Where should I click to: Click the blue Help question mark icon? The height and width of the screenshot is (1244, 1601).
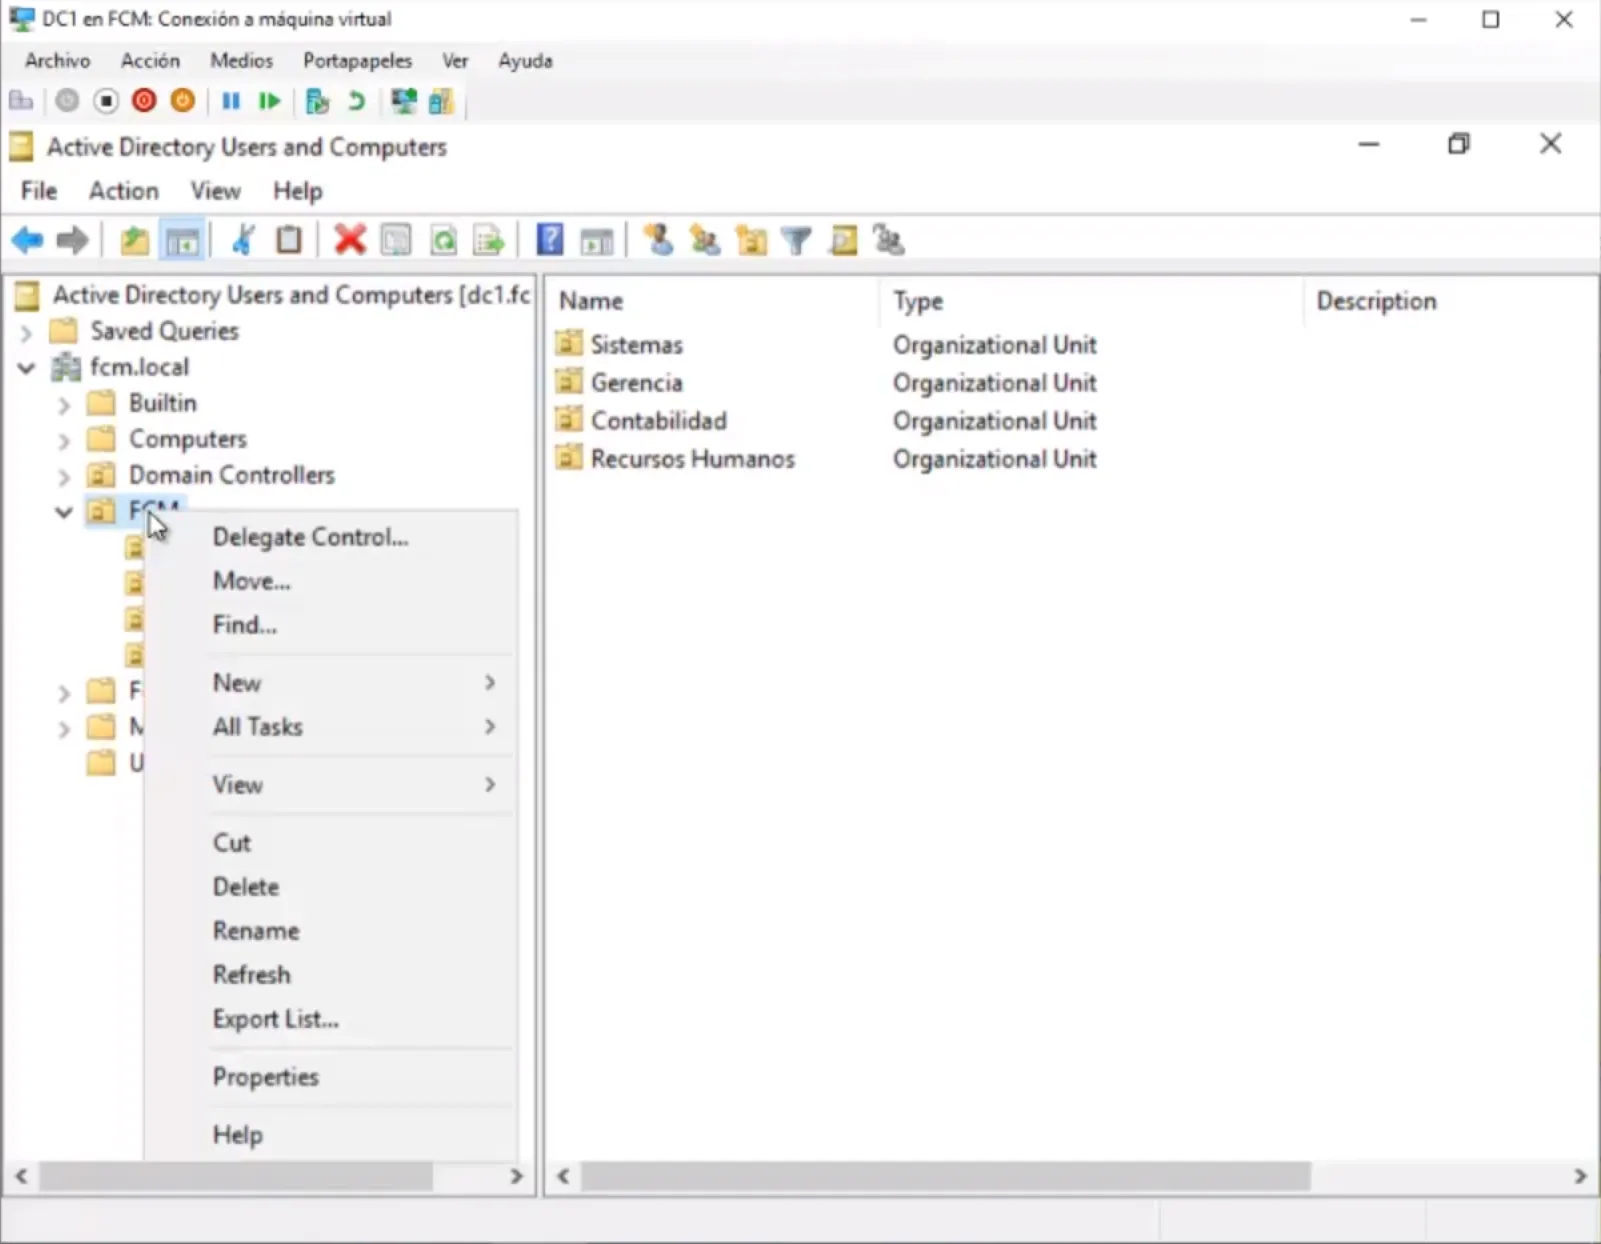[x=549, y=240]
